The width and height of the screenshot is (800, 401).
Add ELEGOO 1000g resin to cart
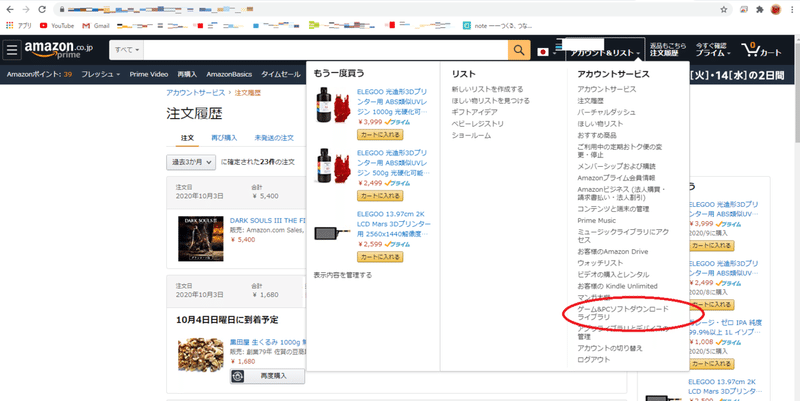(x=380, y=135)
